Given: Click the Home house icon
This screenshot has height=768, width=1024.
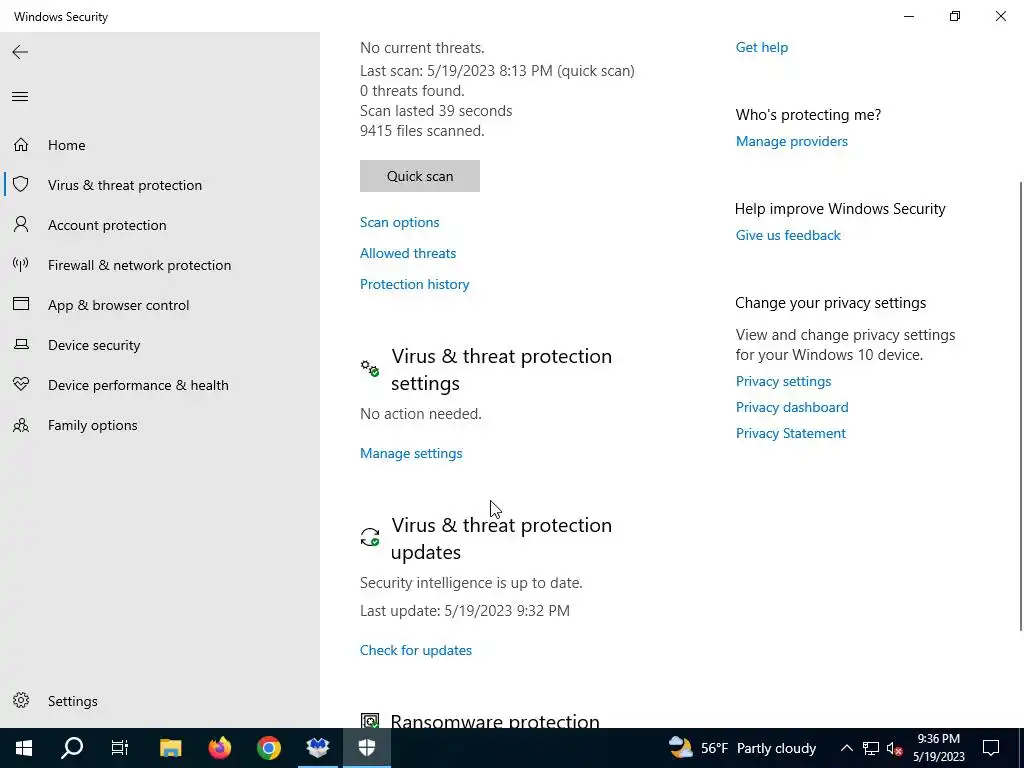Looking at the screenshot, I should point(21,144).
